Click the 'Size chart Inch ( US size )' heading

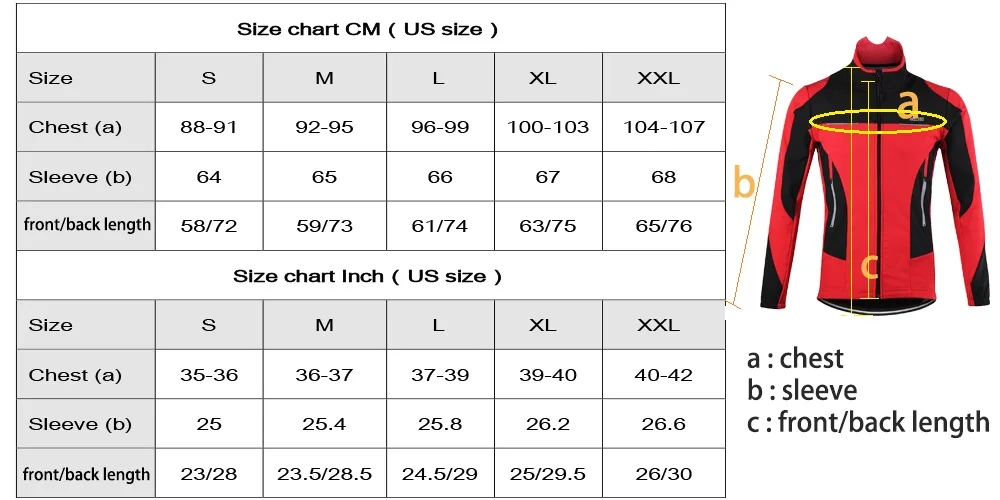[x=367, y=276]
